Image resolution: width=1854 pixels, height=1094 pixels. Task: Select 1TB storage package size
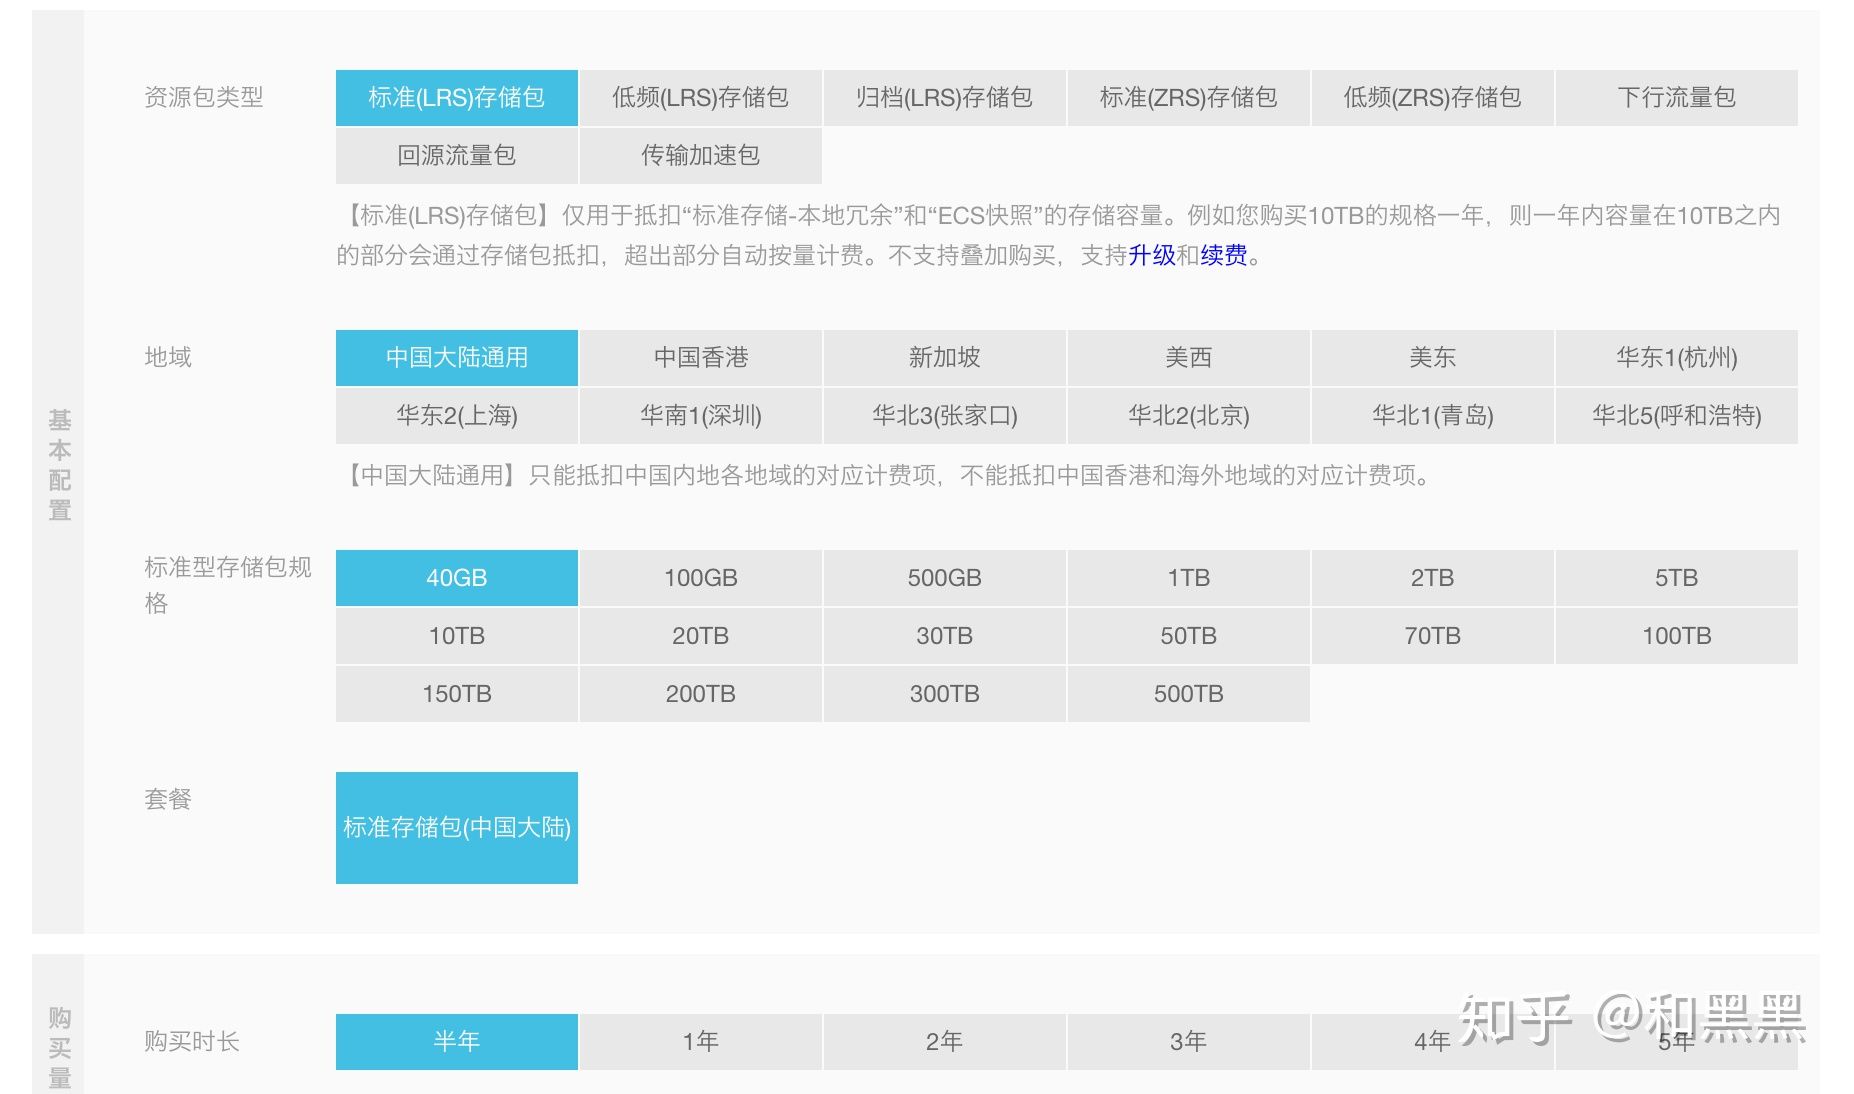pos(1188,578)
